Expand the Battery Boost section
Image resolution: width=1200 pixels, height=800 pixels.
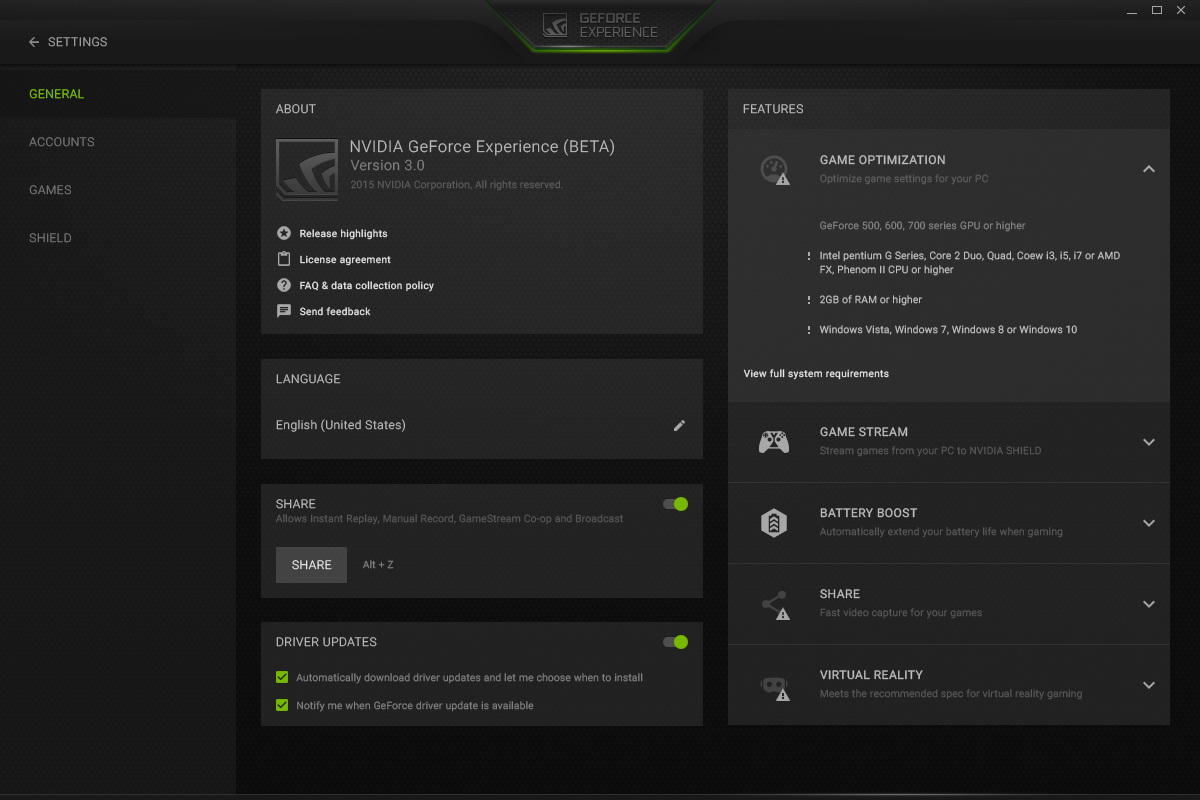click(x=1149, y=523)
